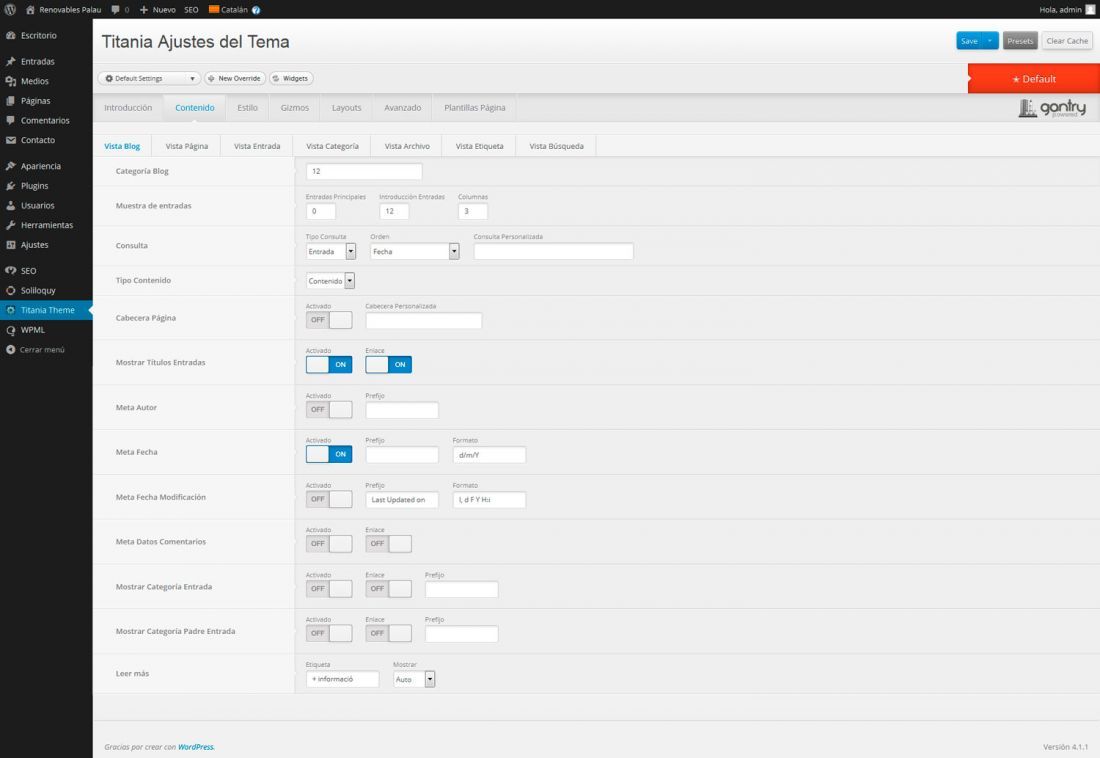Image resolution: width=1100 pixels, height=758 pixels.
Task: Follow the WordPress footer link
Action: tap(196, 747)
